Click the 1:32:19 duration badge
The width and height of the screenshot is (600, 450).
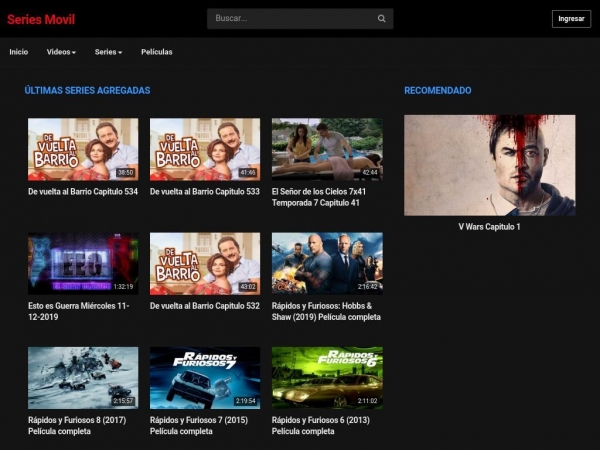coord(123,287)
